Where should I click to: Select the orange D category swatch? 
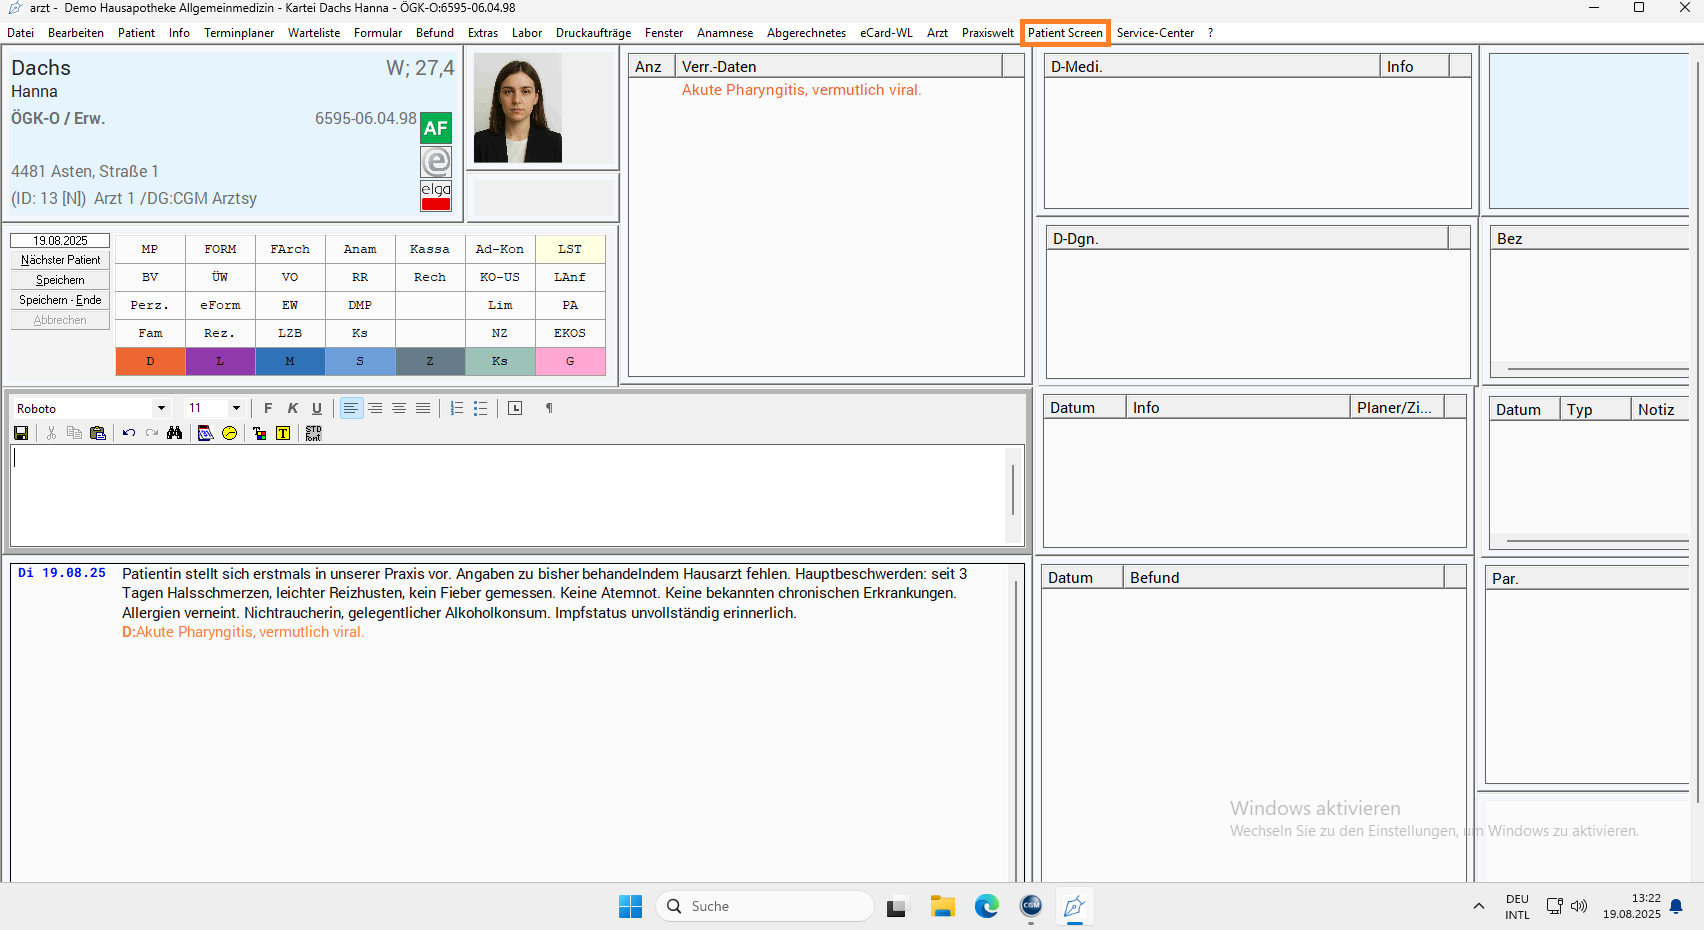[x=150, y=361]
